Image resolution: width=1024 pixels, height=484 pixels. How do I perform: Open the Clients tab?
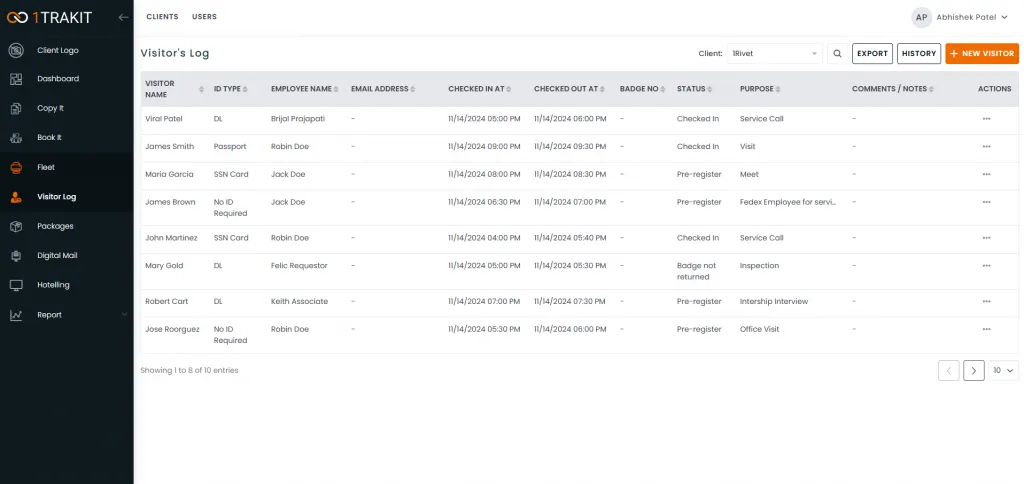(162, 17)
